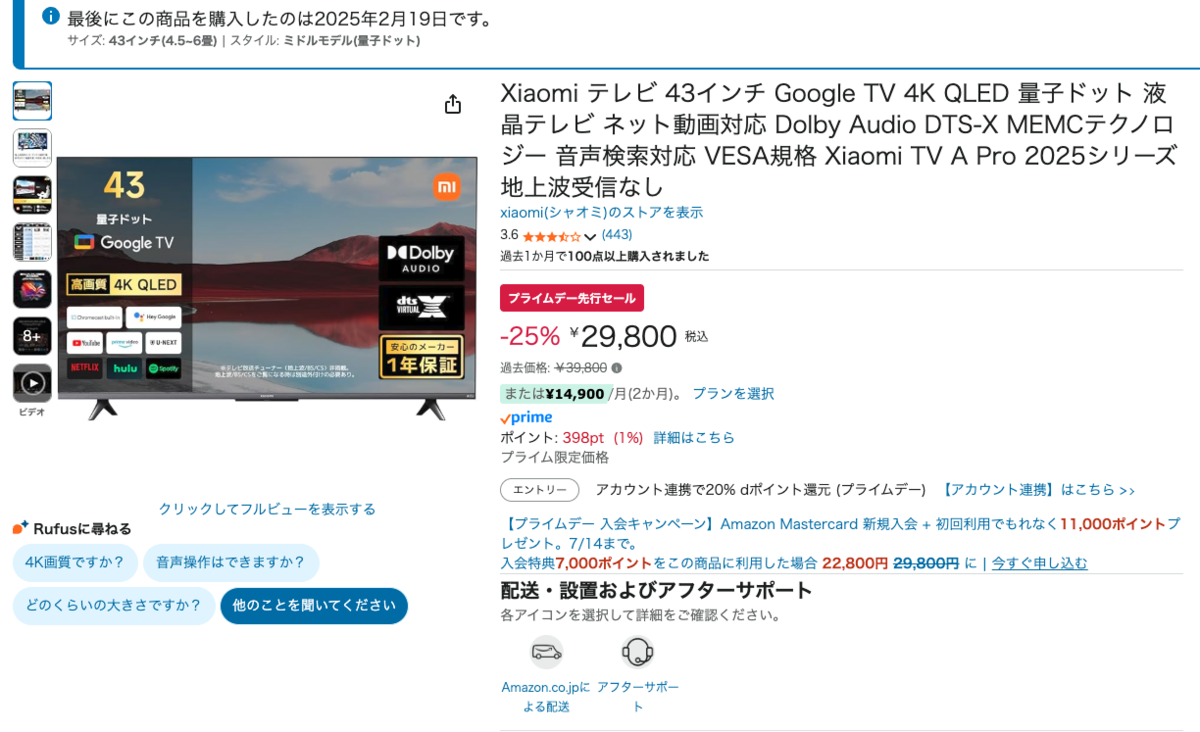Open the info icon in purchase notice
Screen dimensions: 1200x732
[51, 16]
